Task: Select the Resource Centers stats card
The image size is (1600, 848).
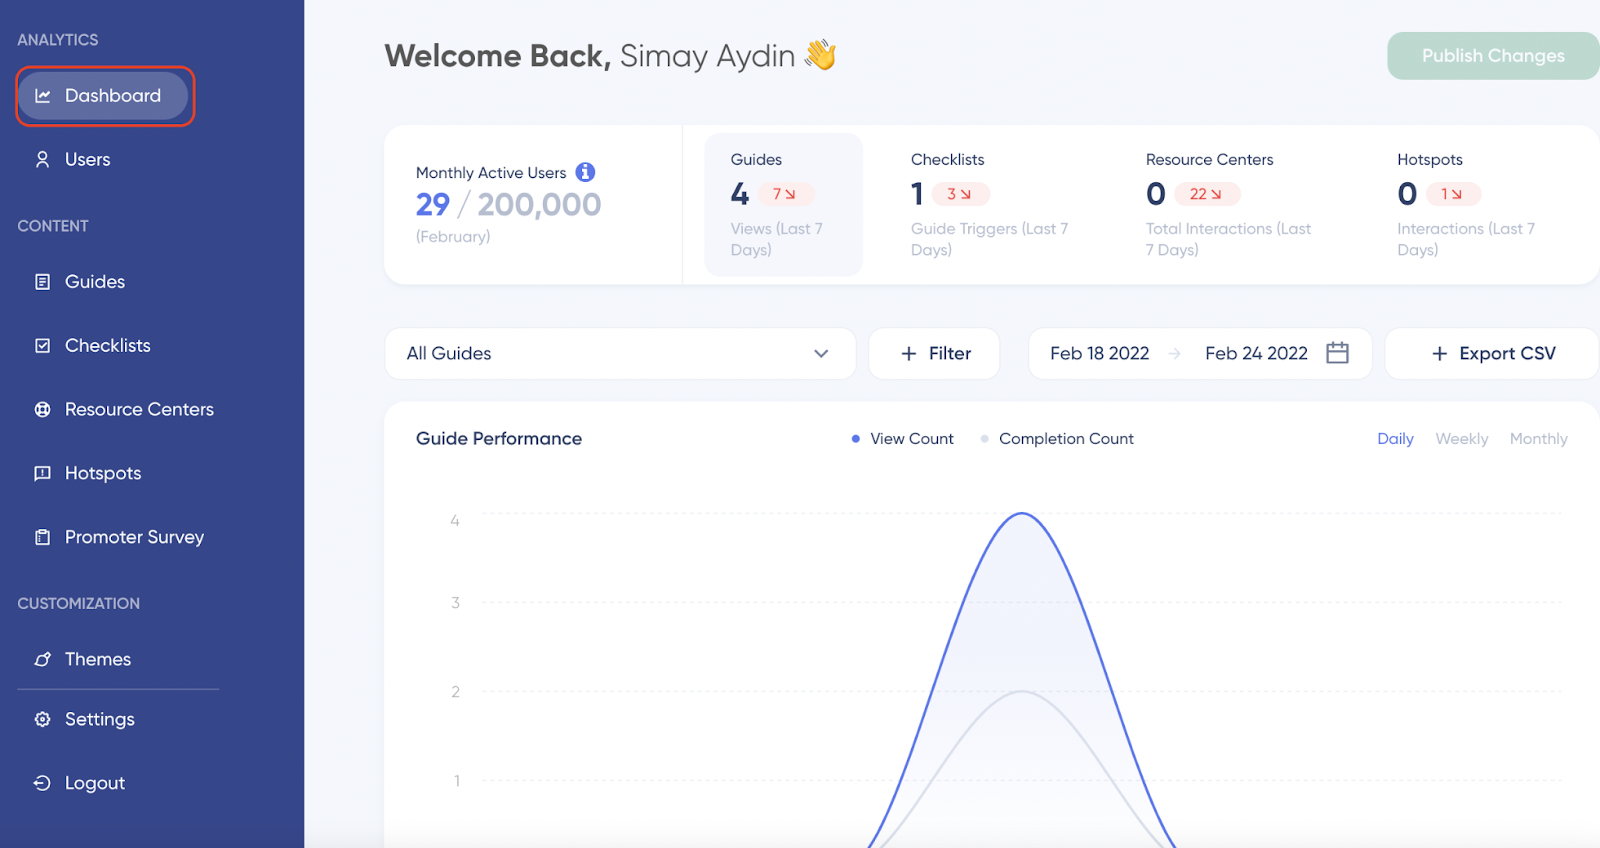Action: [x=1230, y=205]
